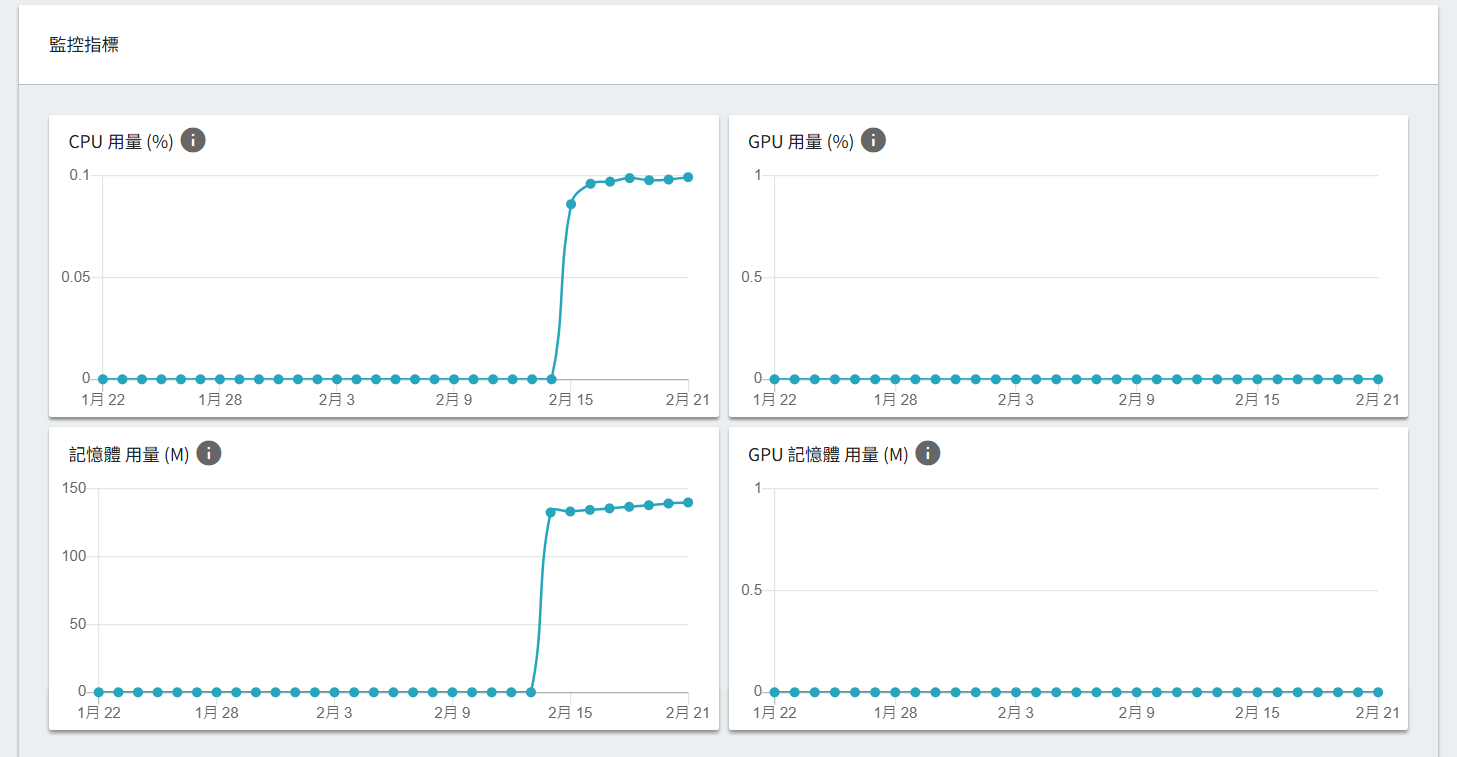This screenshot has height=757, width=1457.
Task: Click the 0.5 y-axis label on the GPU 用量 chart
Action: point(752,277)
